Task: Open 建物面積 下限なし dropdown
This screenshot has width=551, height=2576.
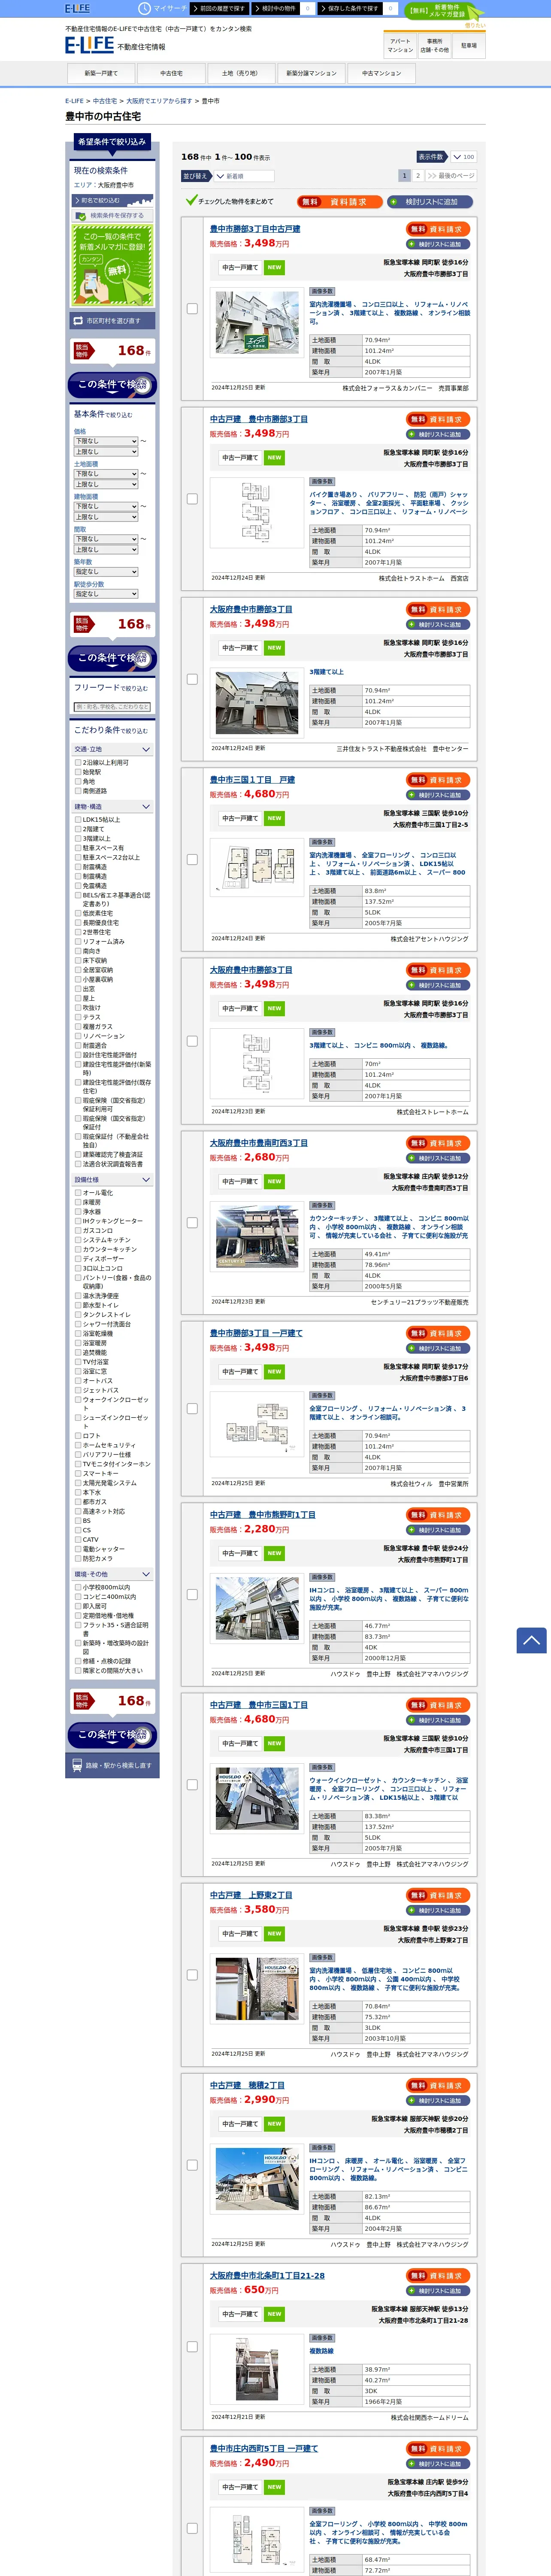Action: 106,506
